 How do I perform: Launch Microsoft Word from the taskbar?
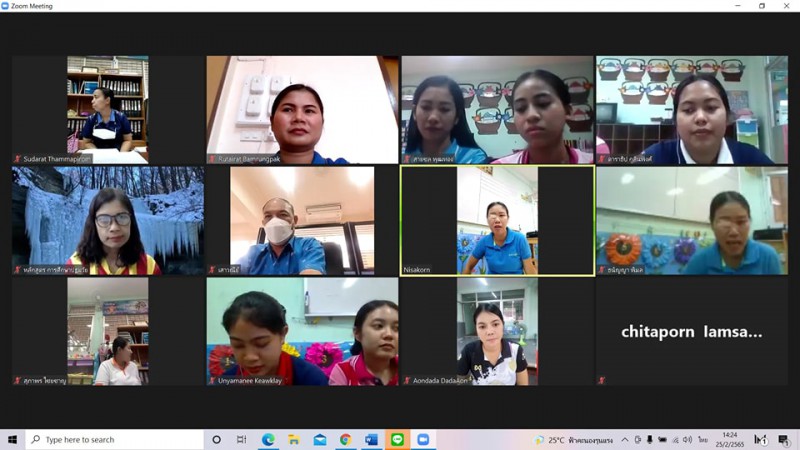coord(371,439)
